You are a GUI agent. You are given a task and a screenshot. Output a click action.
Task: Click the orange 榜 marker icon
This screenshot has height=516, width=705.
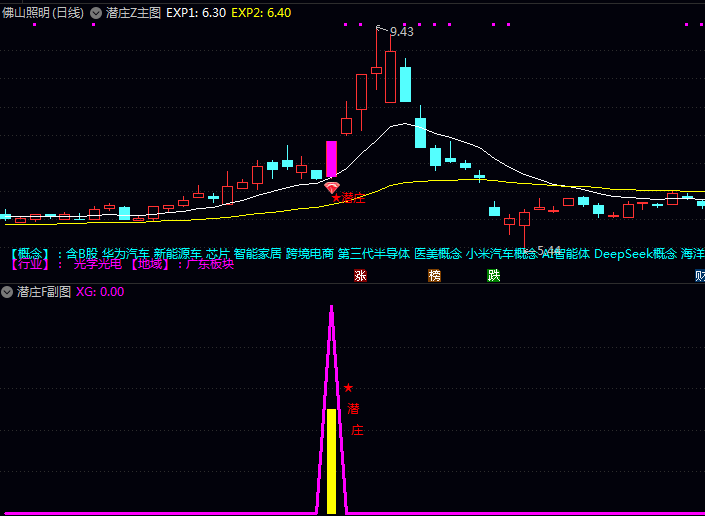click(434, 276)
